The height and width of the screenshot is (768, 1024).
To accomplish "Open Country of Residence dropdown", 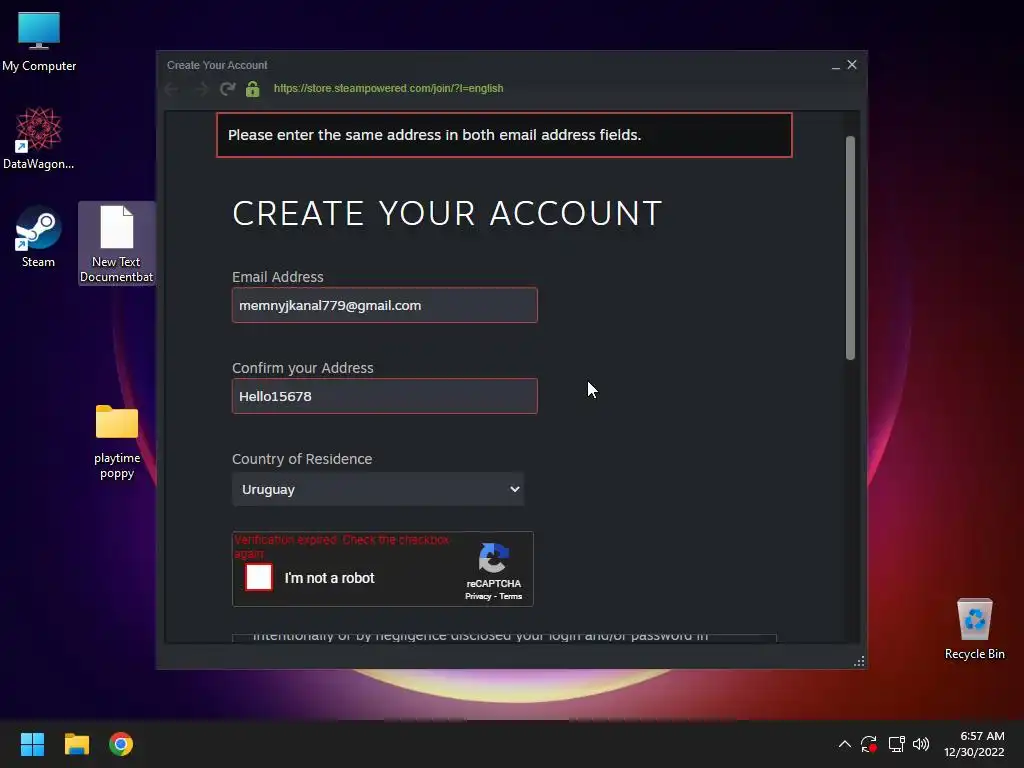I will pyautogui.click(x=378, y=489).
